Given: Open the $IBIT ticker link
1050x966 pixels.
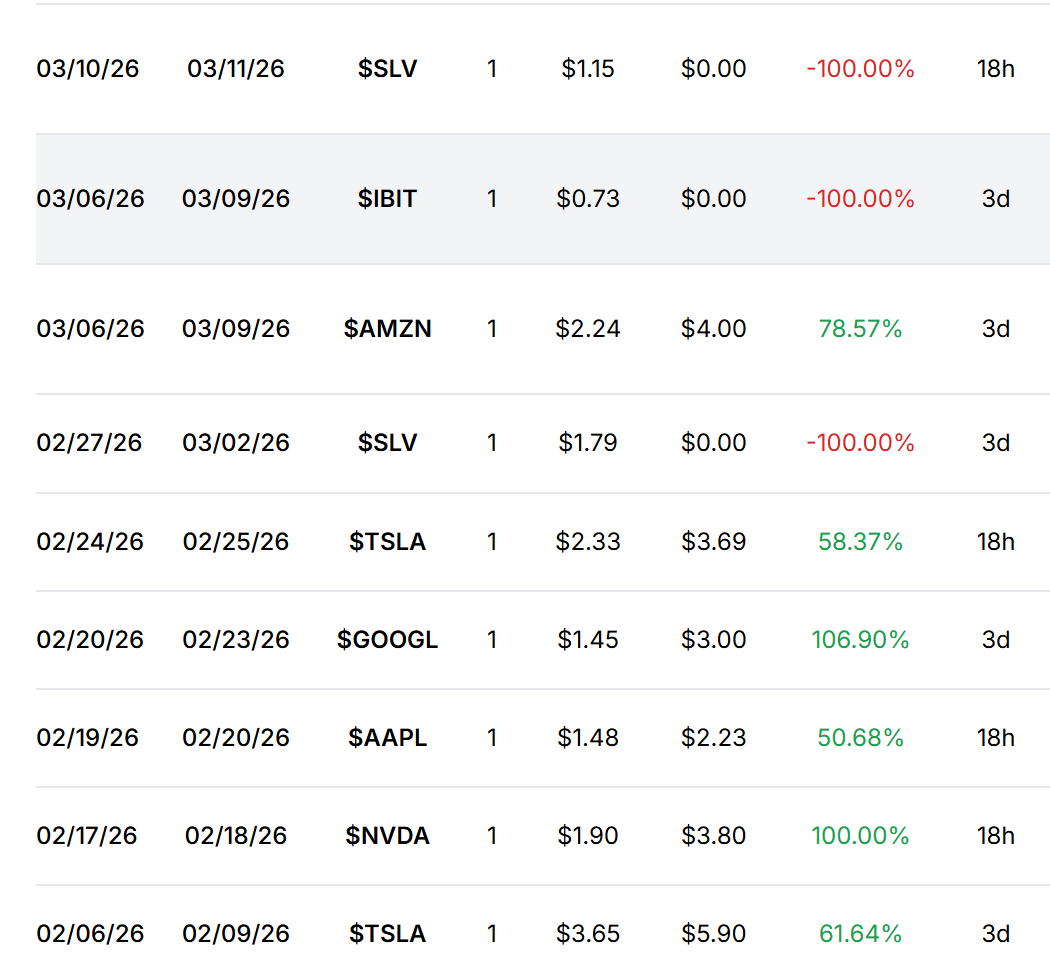Looking at the screenshot, I should coord(387,198).
